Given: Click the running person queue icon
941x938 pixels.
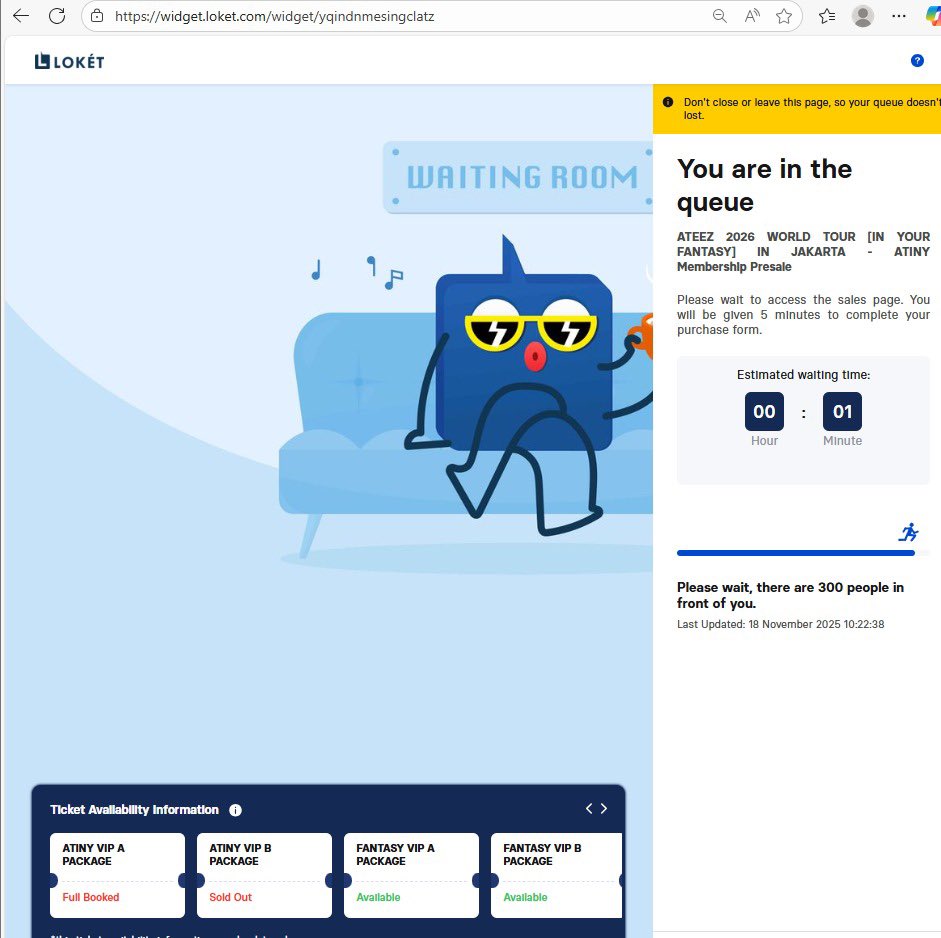Looking at the screenshot, I should (909, 532).
